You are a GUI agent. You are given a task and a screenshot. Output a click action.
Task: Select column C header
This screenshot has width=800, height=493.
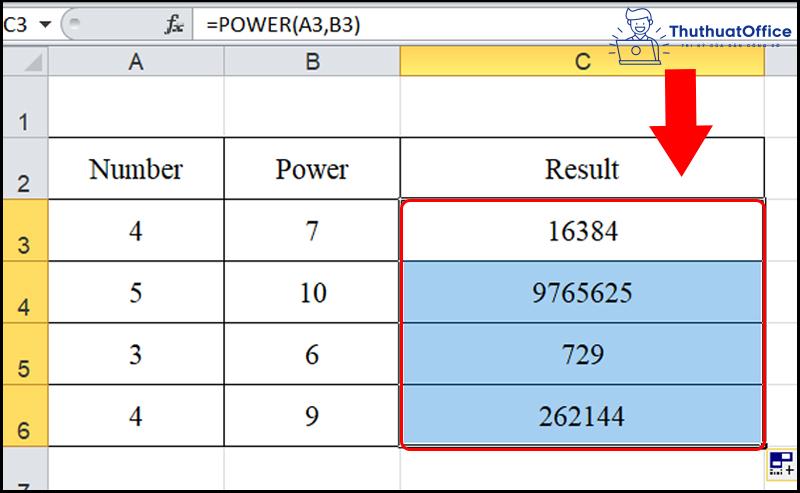[582, 61]
